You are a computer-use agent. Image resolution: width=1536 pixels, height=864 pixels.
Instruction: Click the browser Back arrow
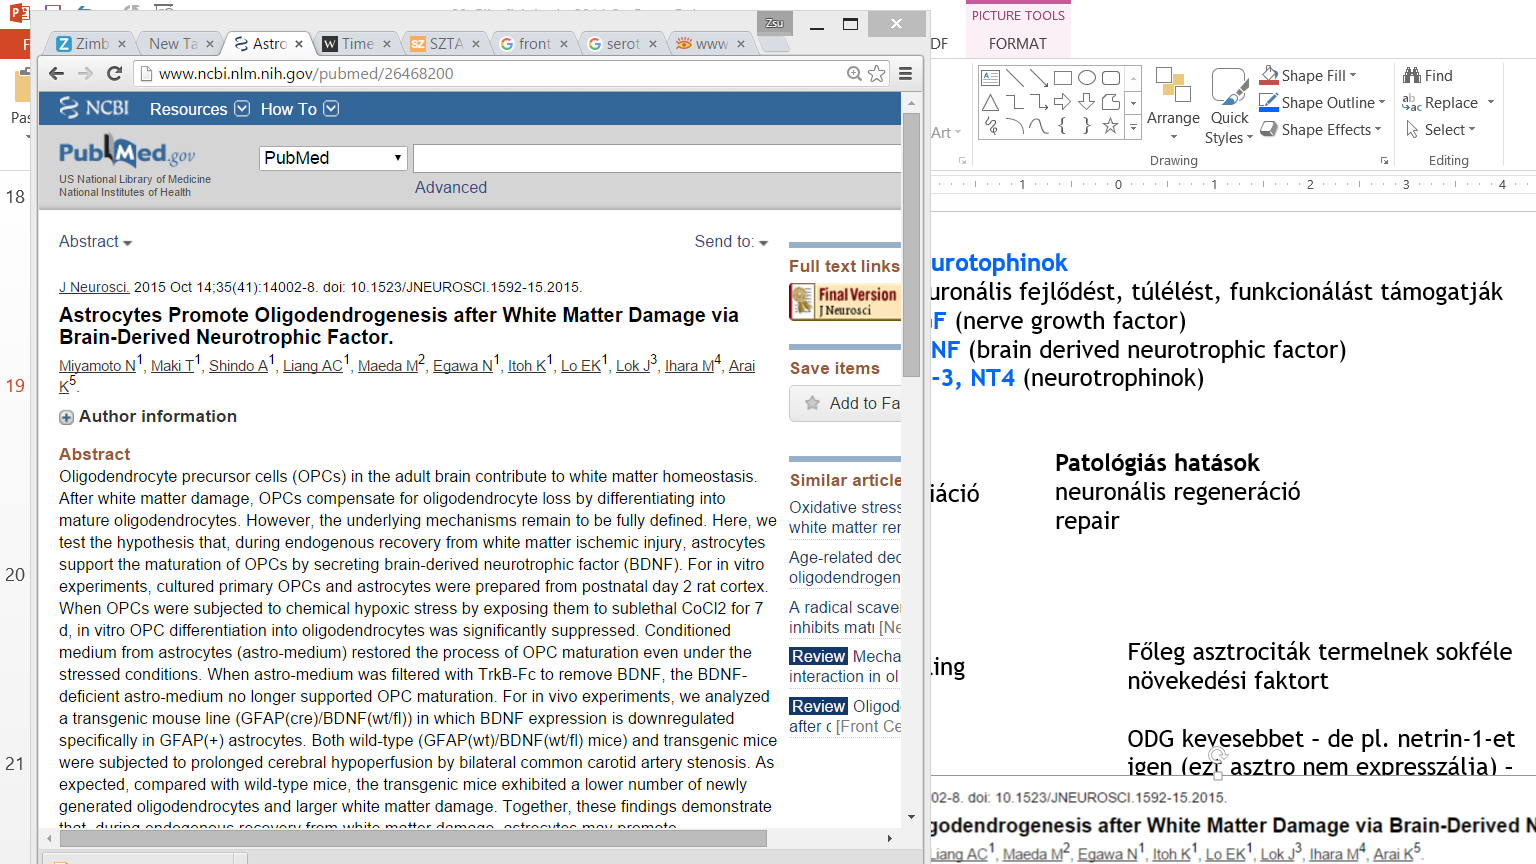tap(57, 73)
